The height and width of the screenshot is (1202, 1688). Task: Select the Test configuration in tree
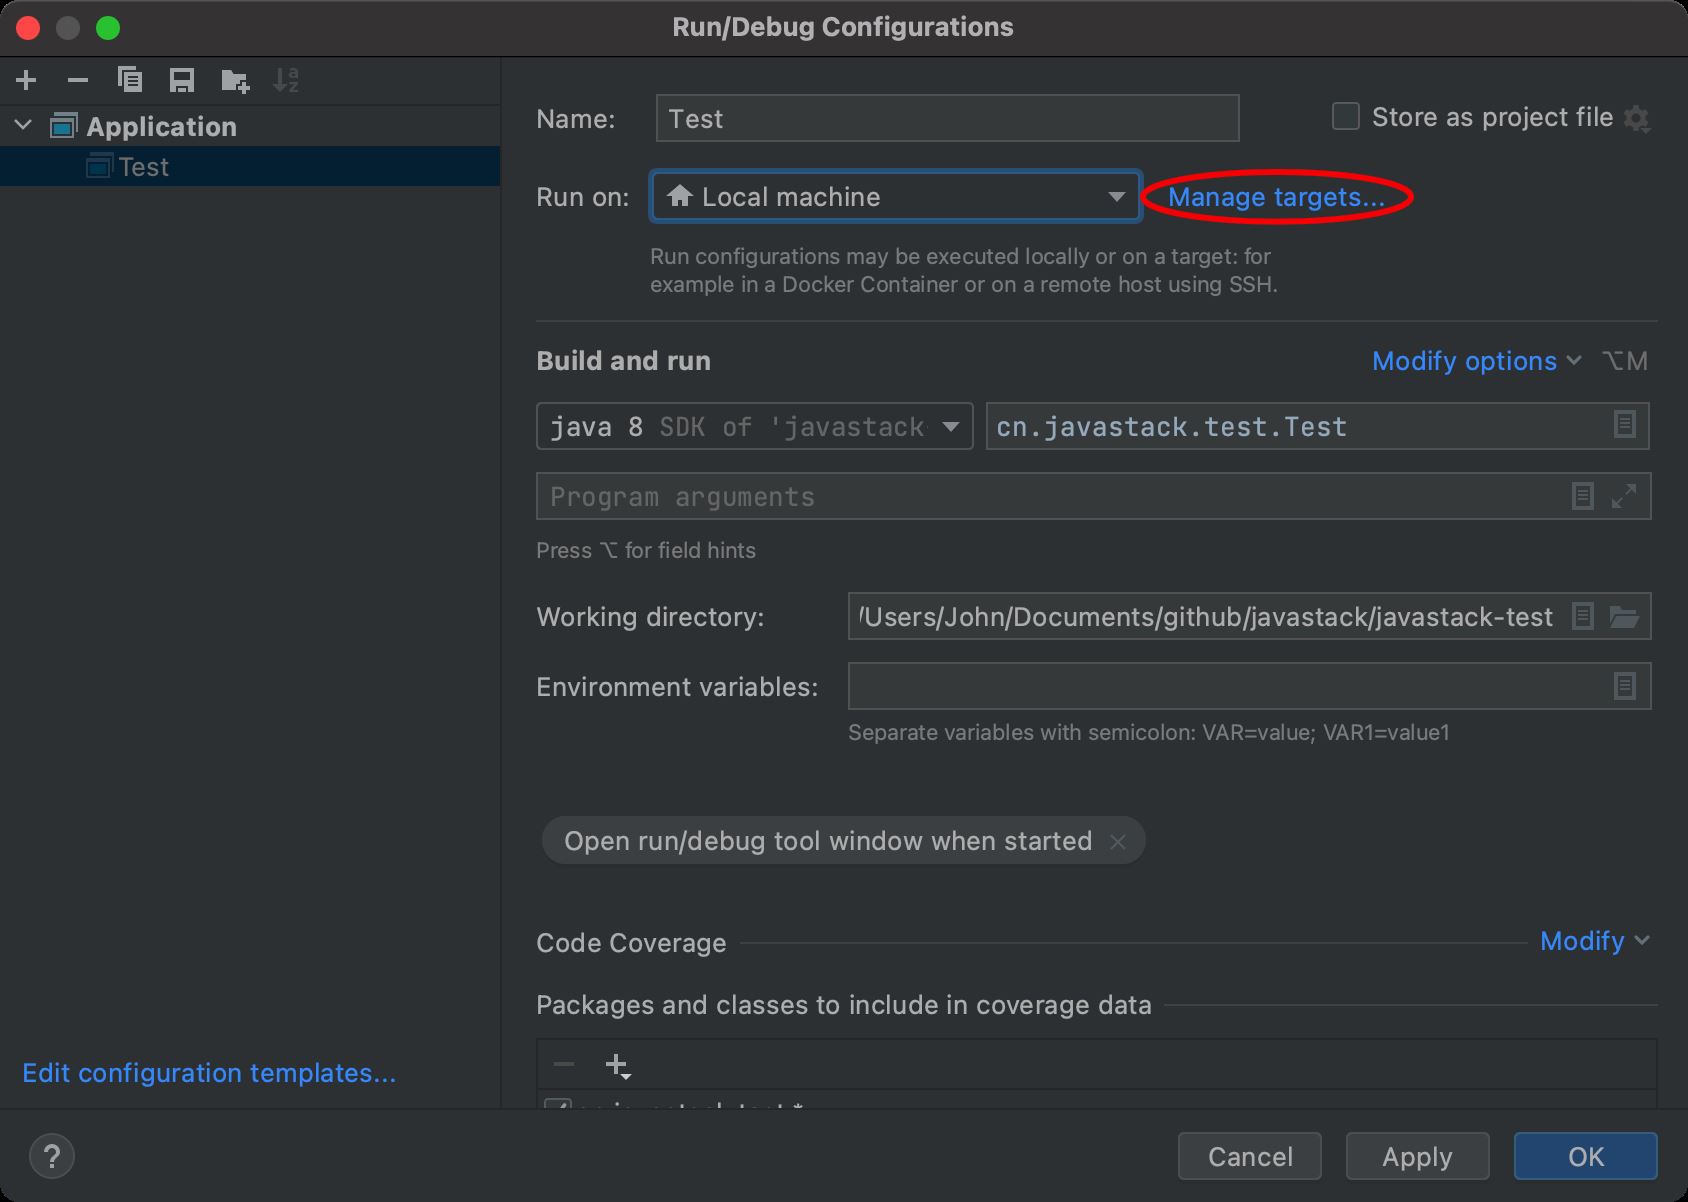click(x=144, y=167)
